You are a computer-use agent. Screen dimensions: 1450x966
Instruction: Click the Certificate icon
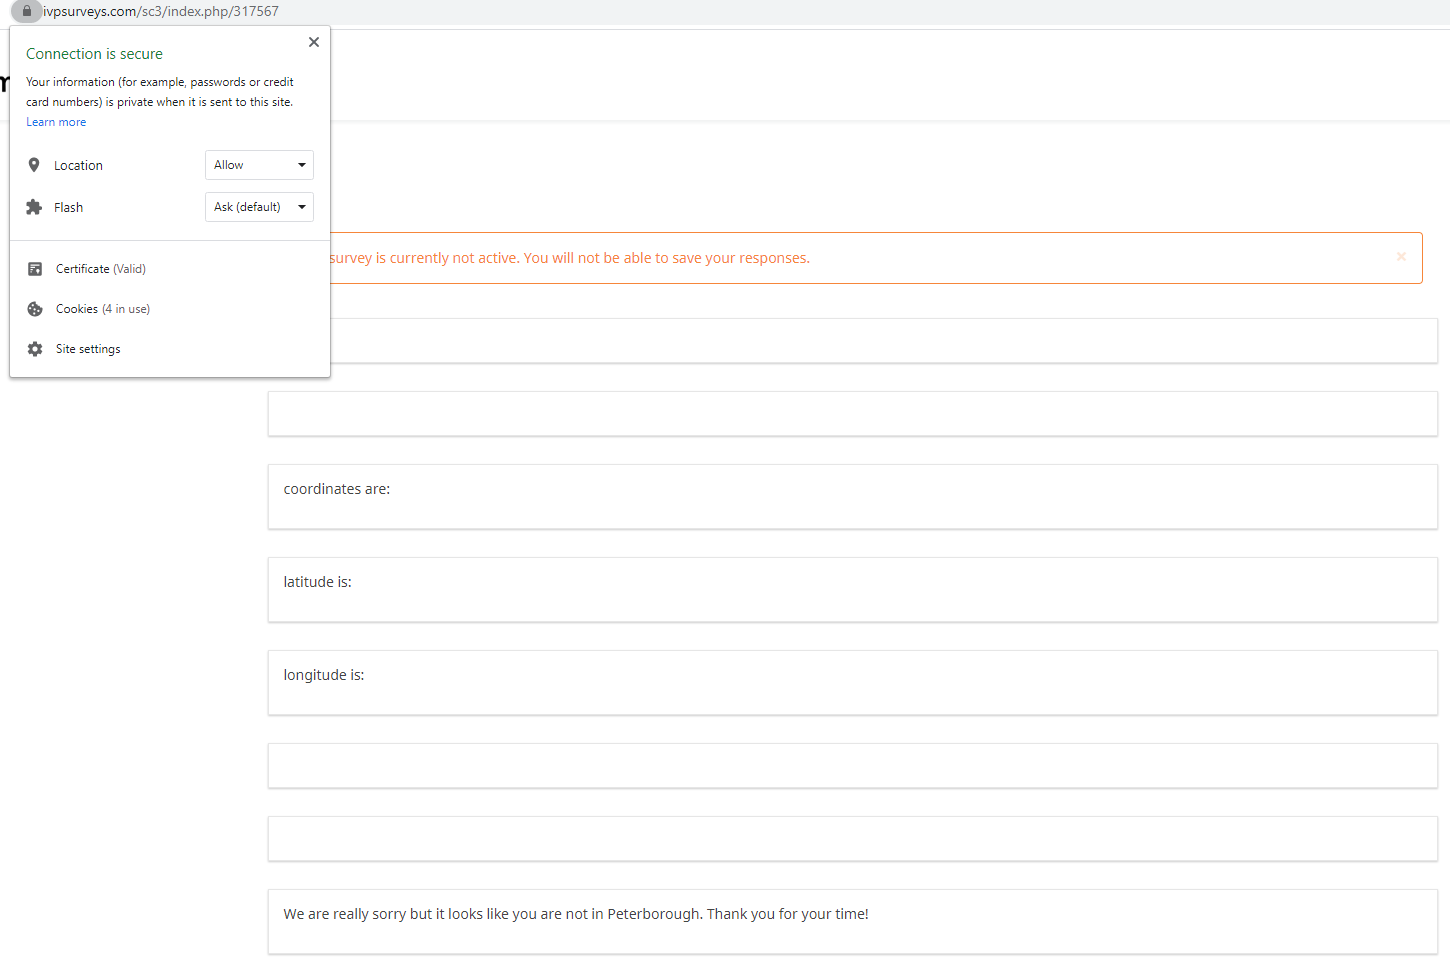tap(35, 269)
